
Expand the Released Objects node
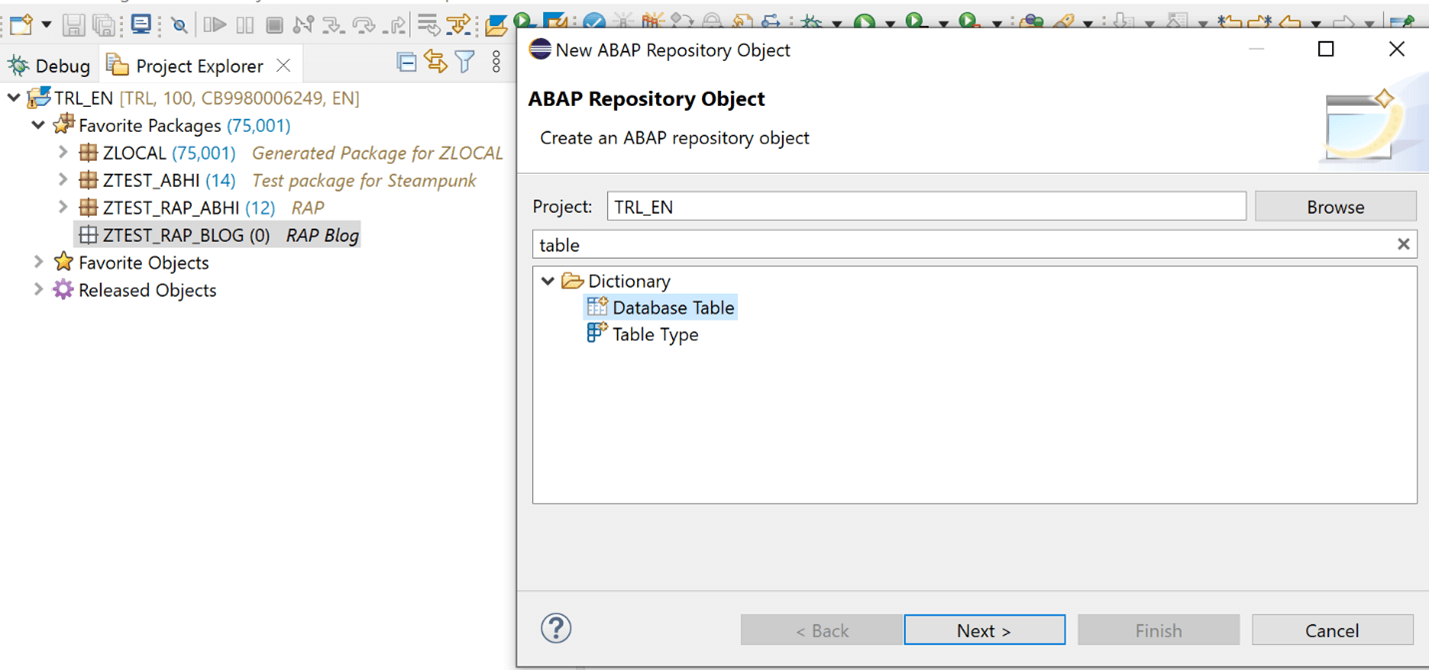click(x=38, y=289)
